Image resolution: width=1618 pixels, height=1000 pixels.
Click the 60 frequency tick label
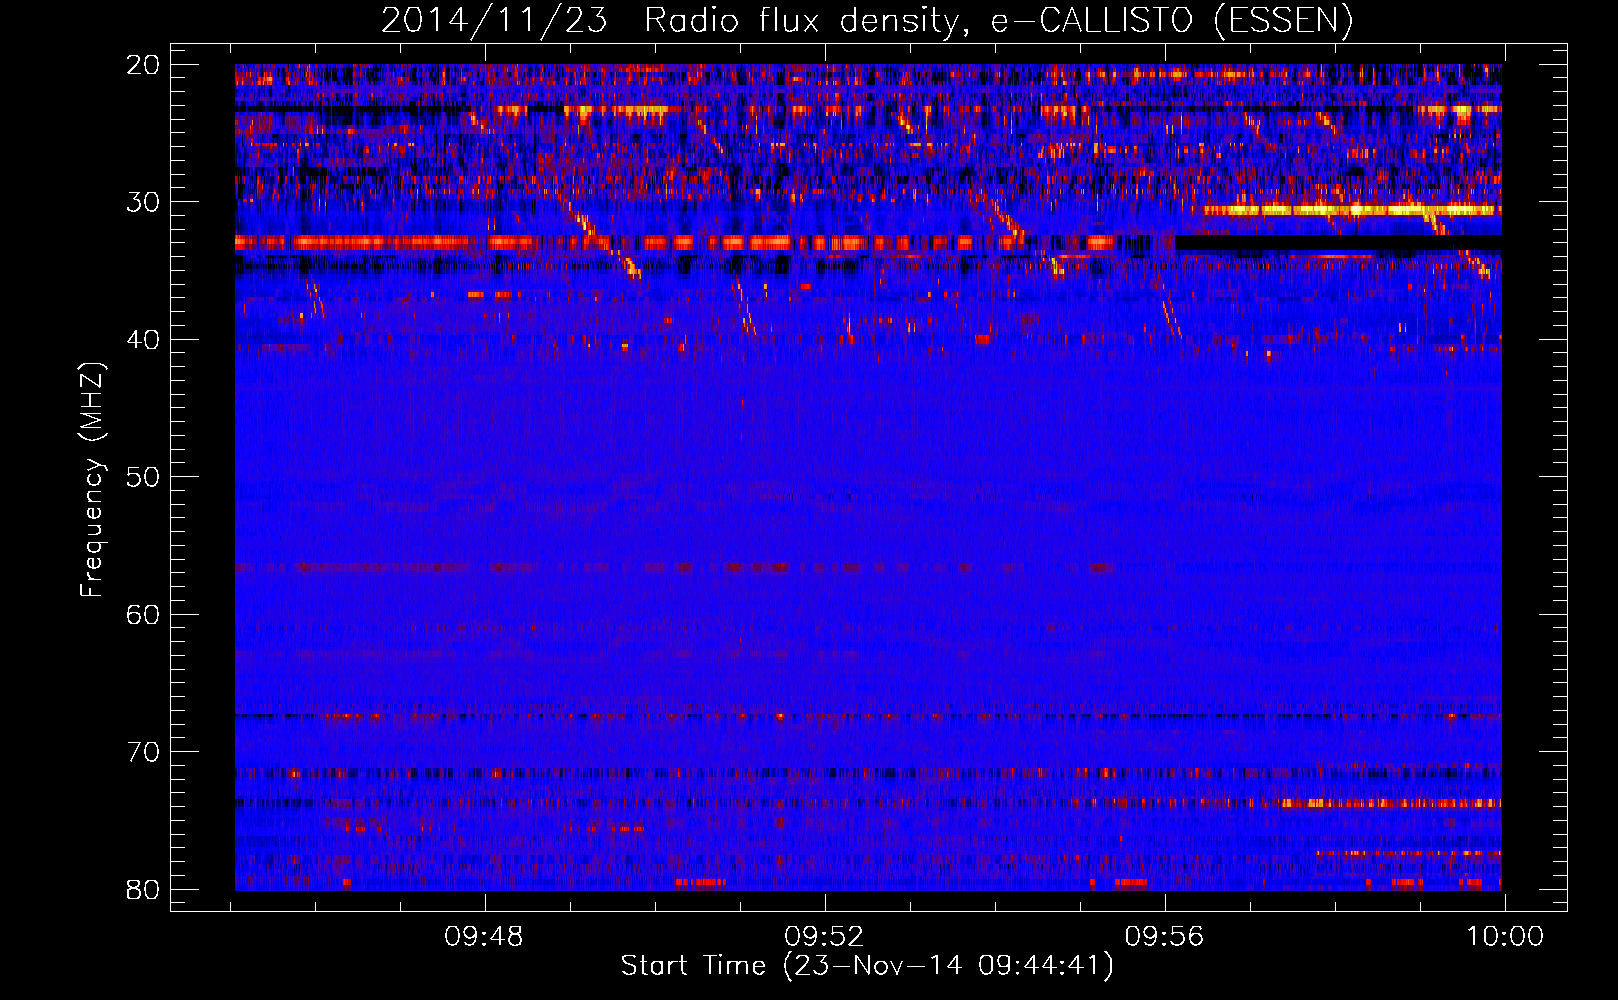point(143,614)
